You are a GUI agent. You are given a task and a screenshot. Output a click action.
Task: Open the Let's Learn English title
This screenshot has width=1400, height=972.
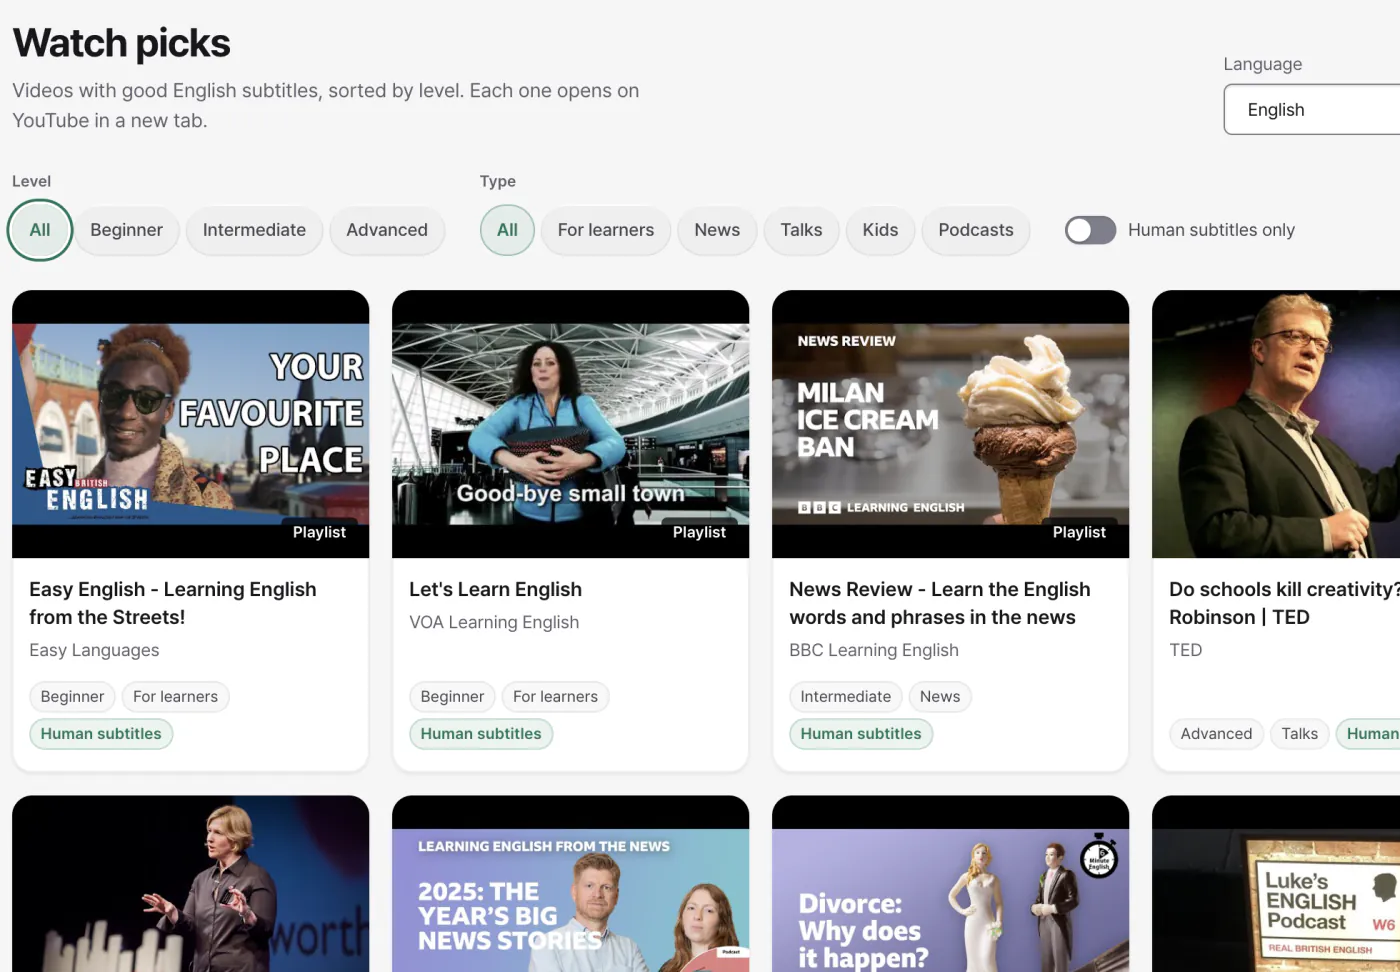pos(495,589)
